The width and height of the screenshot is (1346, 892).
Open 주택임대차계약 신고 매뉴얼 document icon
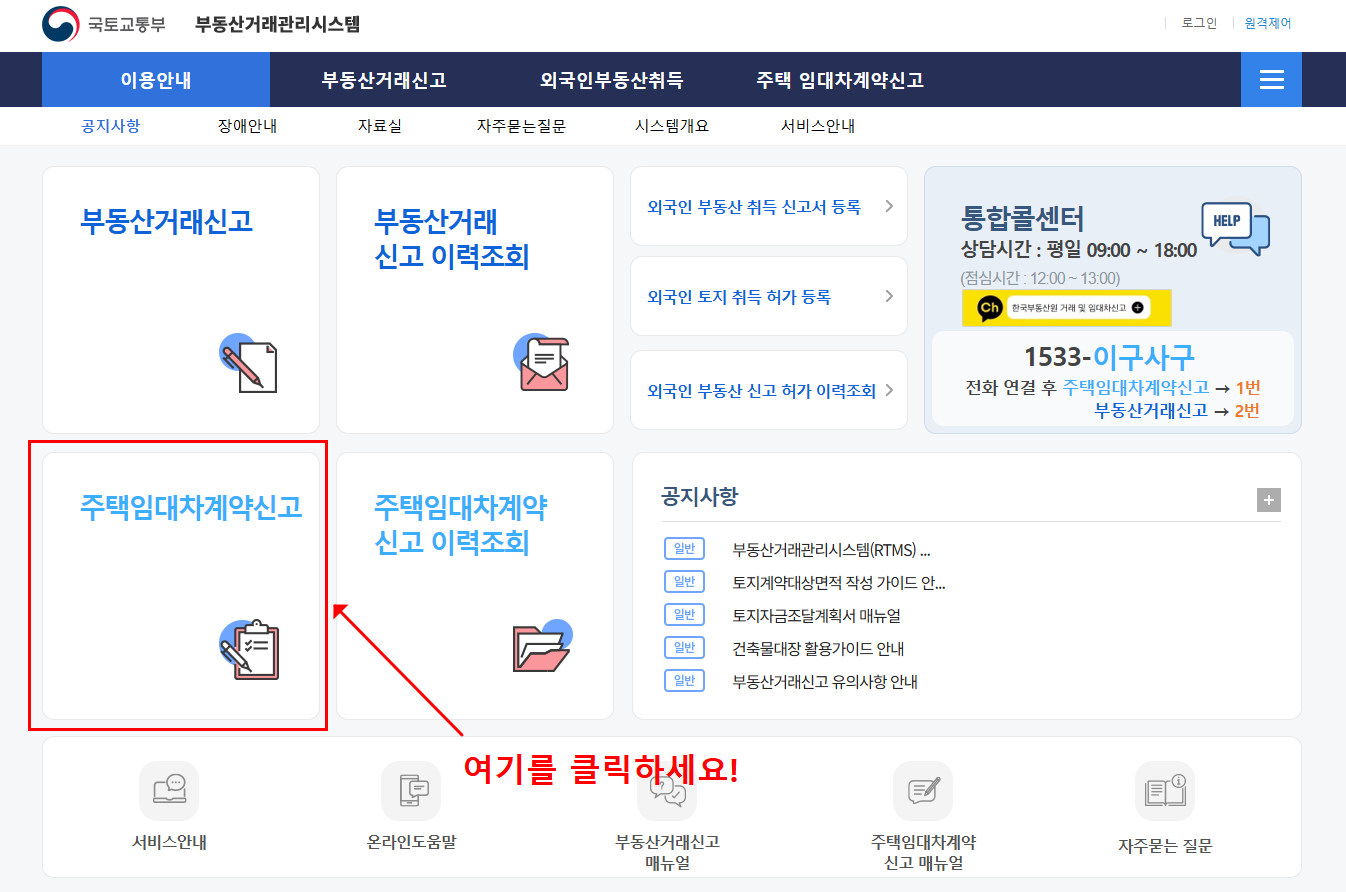tap(922, 789)
